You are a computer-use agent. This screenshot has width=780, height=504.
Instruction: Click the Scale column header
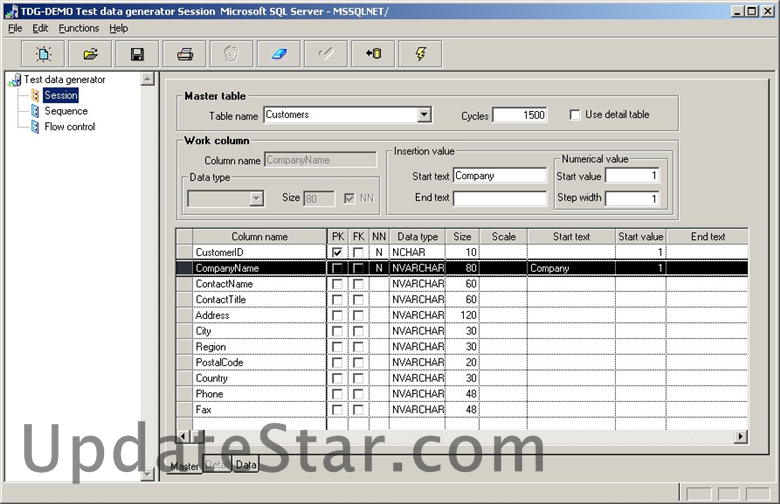point(503,237)
